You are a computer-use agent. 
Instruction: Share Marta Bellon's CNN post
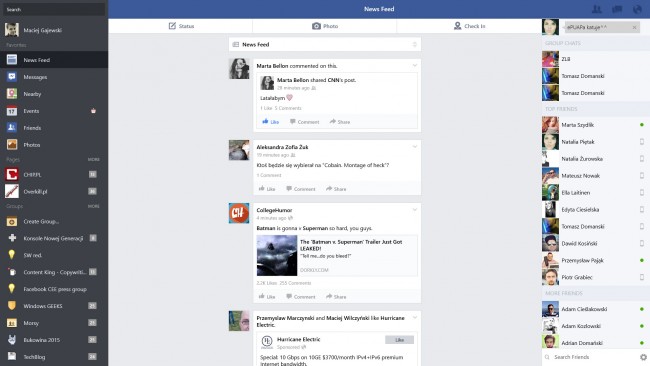click(340, 121)
